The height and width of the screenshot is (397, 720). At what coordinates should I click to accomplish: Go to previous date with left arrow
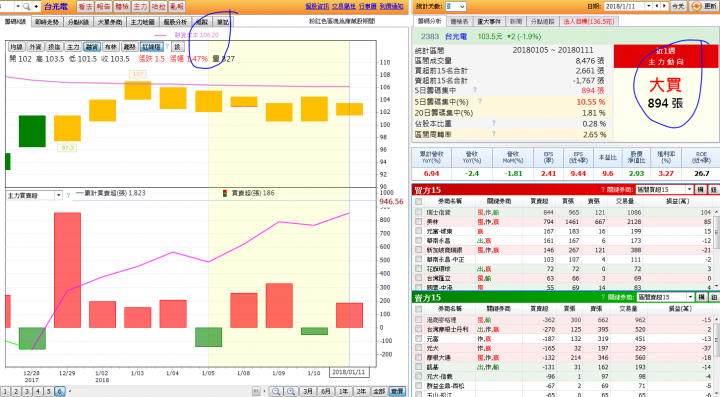point(657,6)
